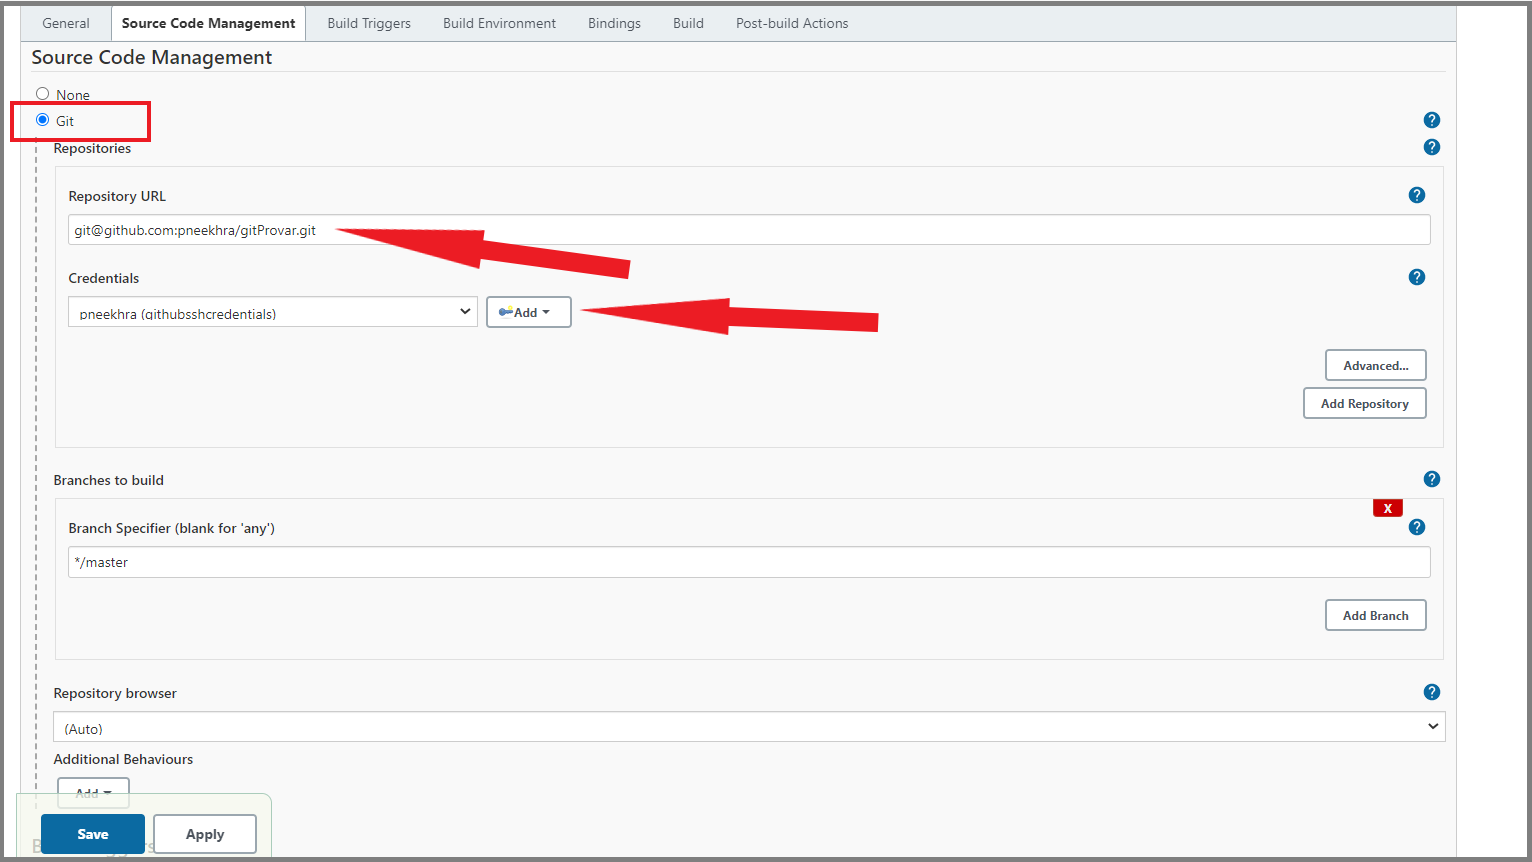Open help for Repository browser
This screenshot has width=1532, height=862.
[1432, 692]
